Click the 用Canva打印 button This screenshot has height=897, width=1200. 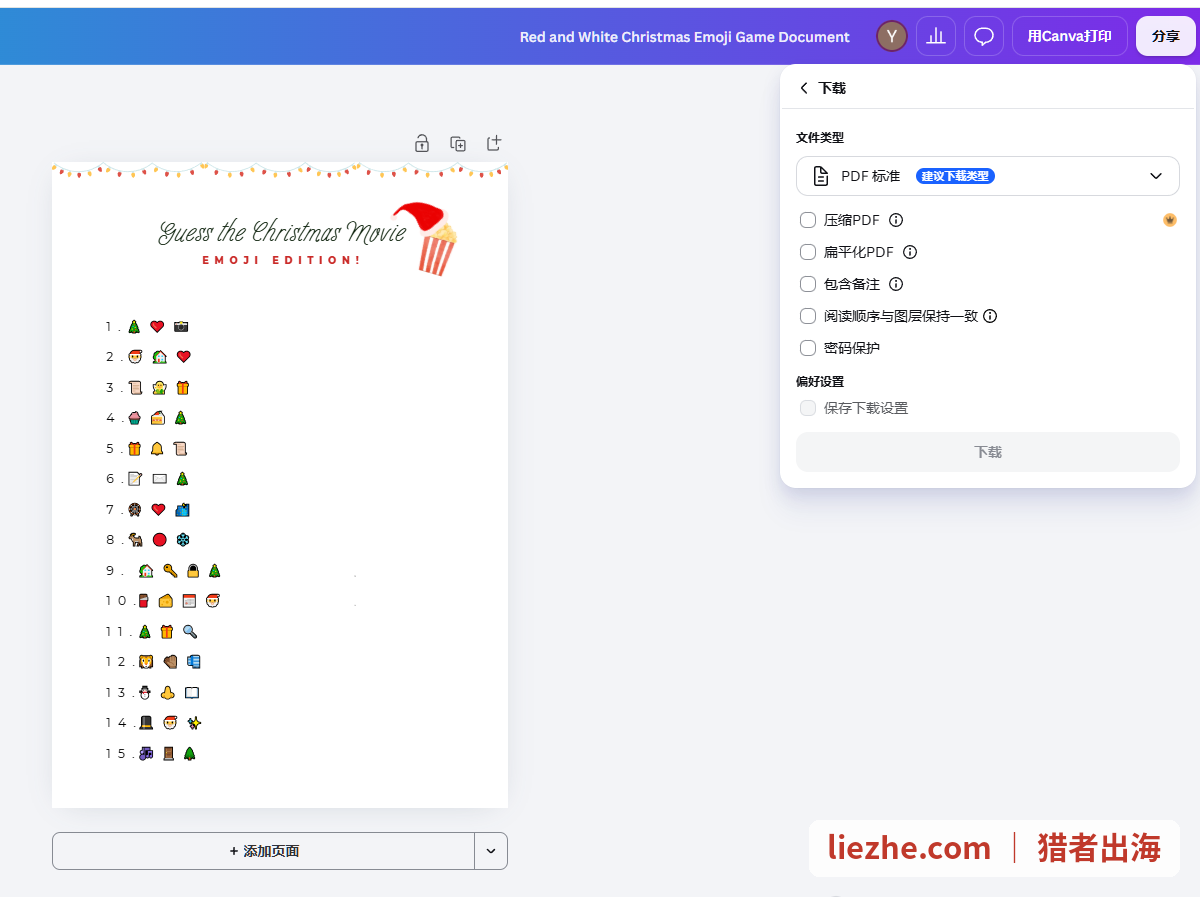1070,36
